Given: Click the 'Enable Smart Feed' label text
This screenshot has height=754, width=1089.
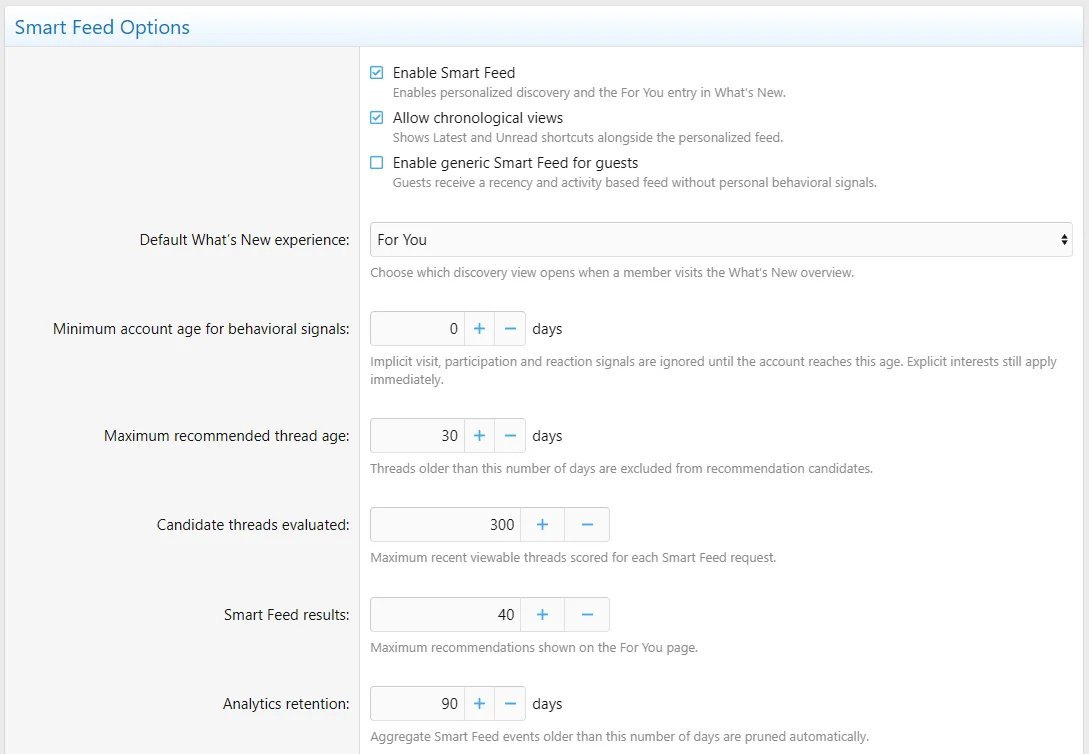Looking at the screenshot, I should 454,73.
